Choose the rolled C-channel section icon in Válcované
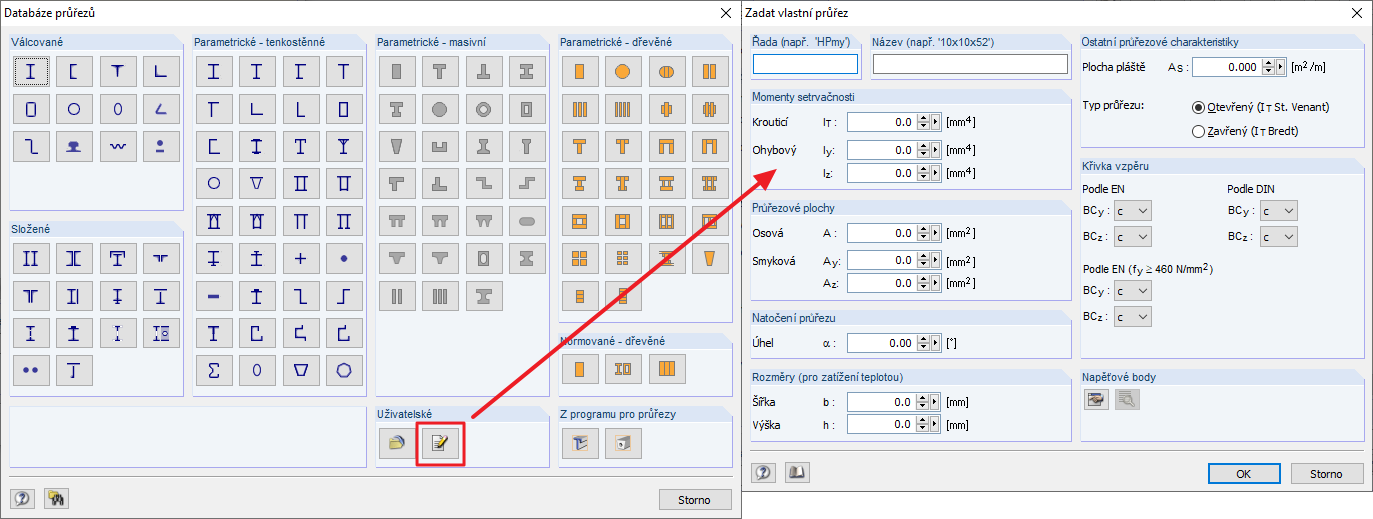The image size is (1373, 519). point(73,72)
